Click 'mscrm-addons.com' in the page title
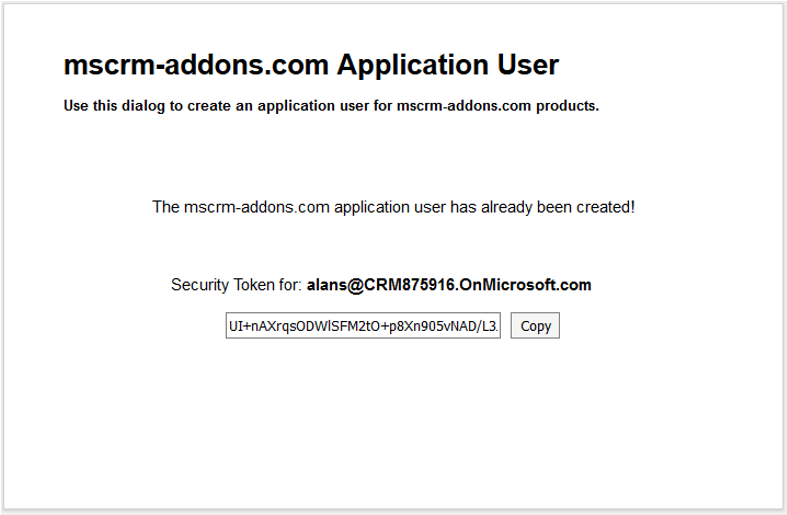Image resolution: width=787 pixels, height=515 pixels. tap(196, 65)
